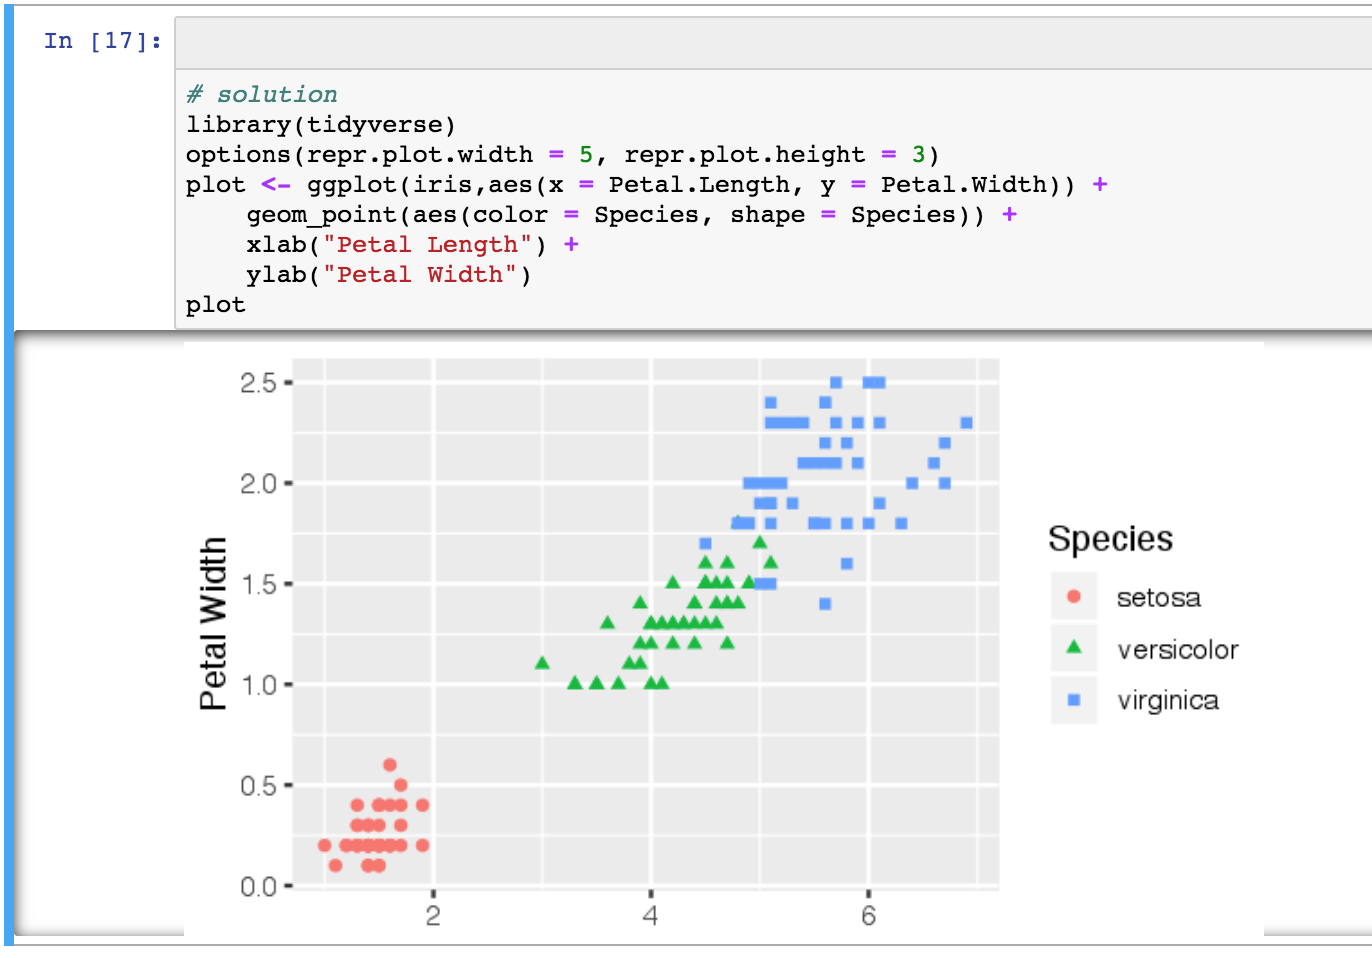
Task: Click the library(tidyverse) code line
Action: (320, 125)
